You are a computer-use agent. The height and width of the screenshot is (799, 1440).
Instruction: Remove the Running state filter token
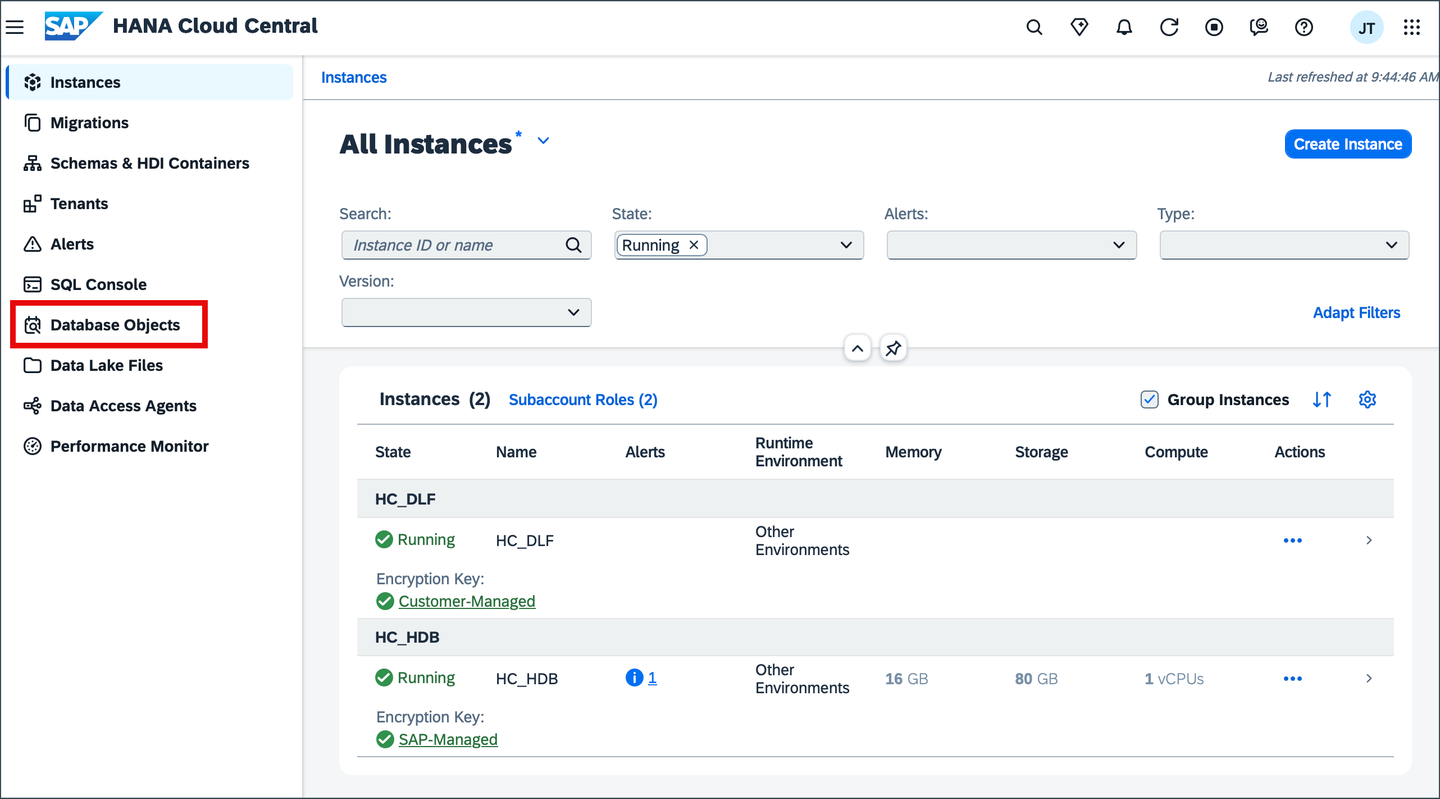click(694, 245)
